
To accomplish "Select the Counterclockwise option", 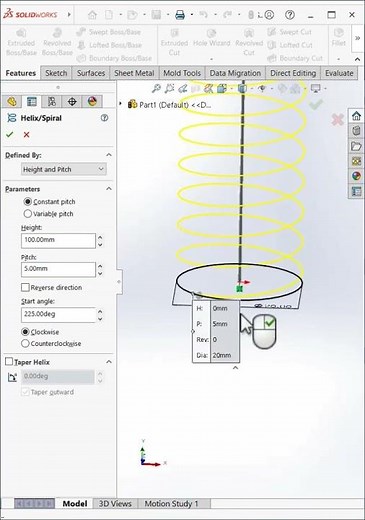I will (x=25, y=344).
